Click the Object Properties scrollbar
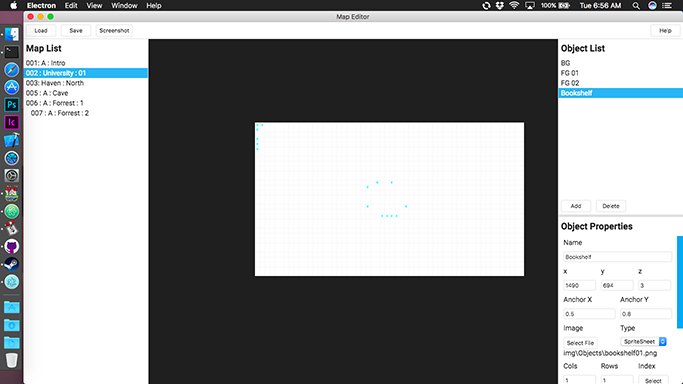 coord(680,282)
